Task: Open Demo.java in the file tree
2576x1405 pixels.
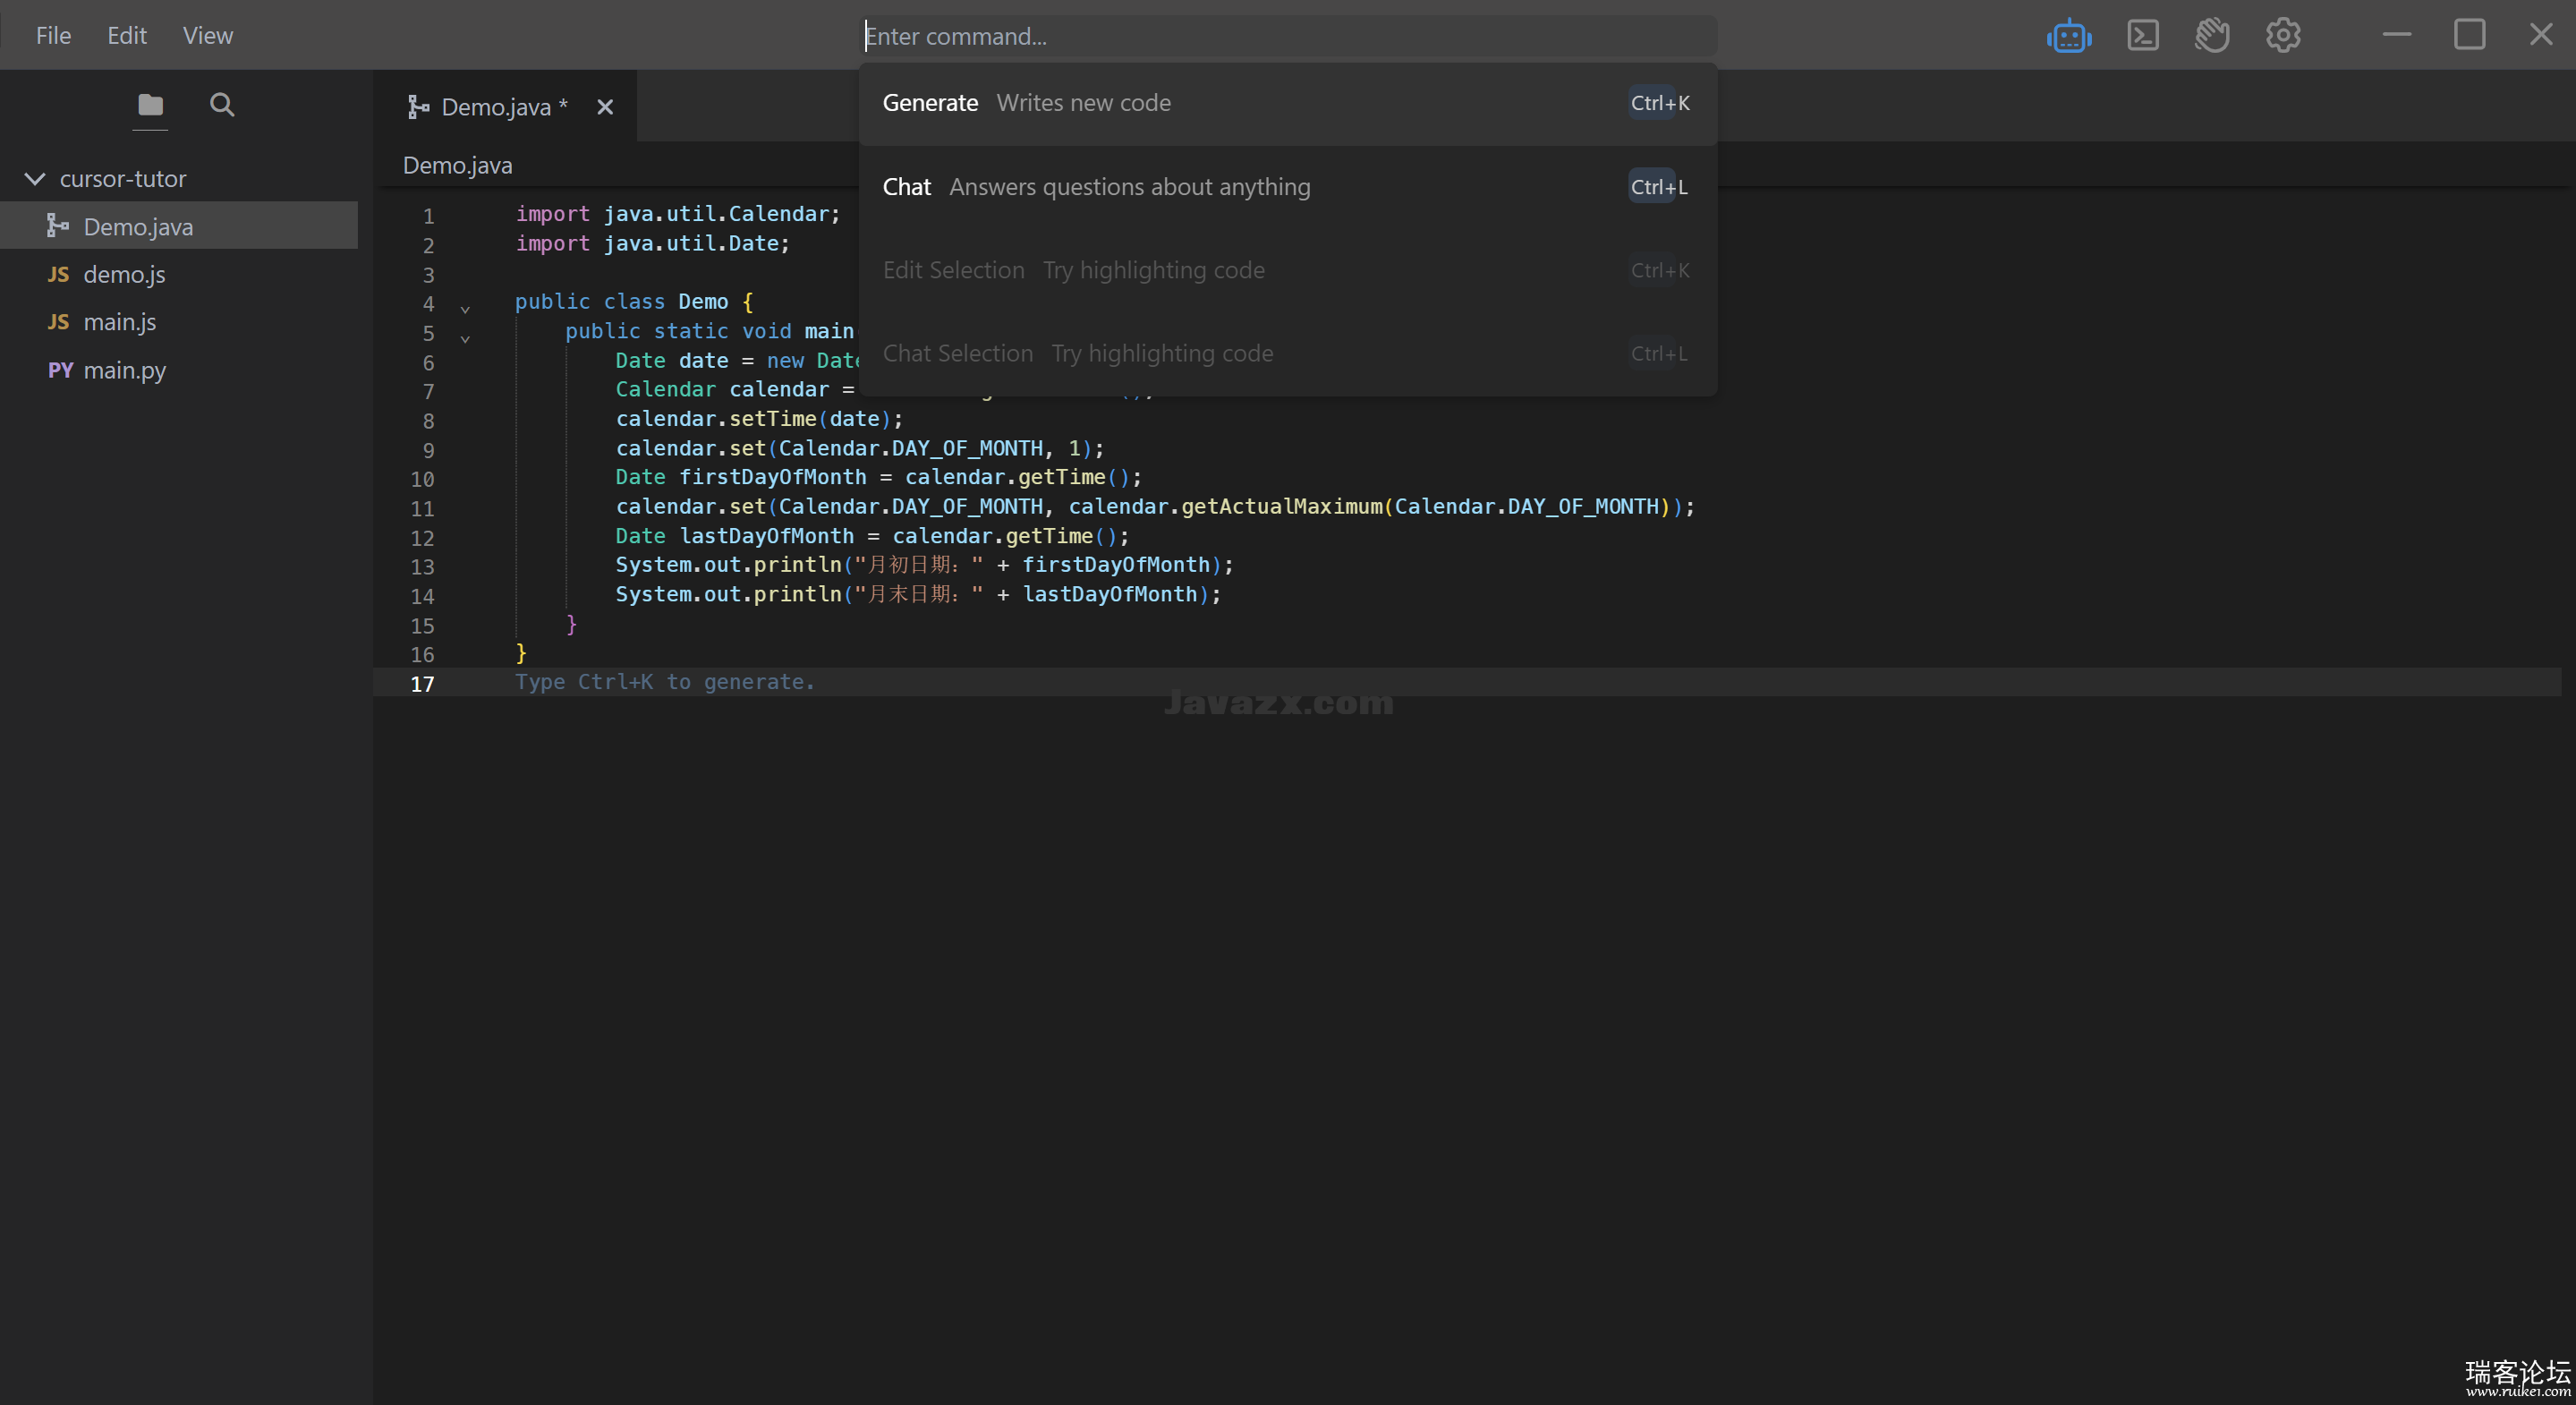Action: [x=179, y=226]
